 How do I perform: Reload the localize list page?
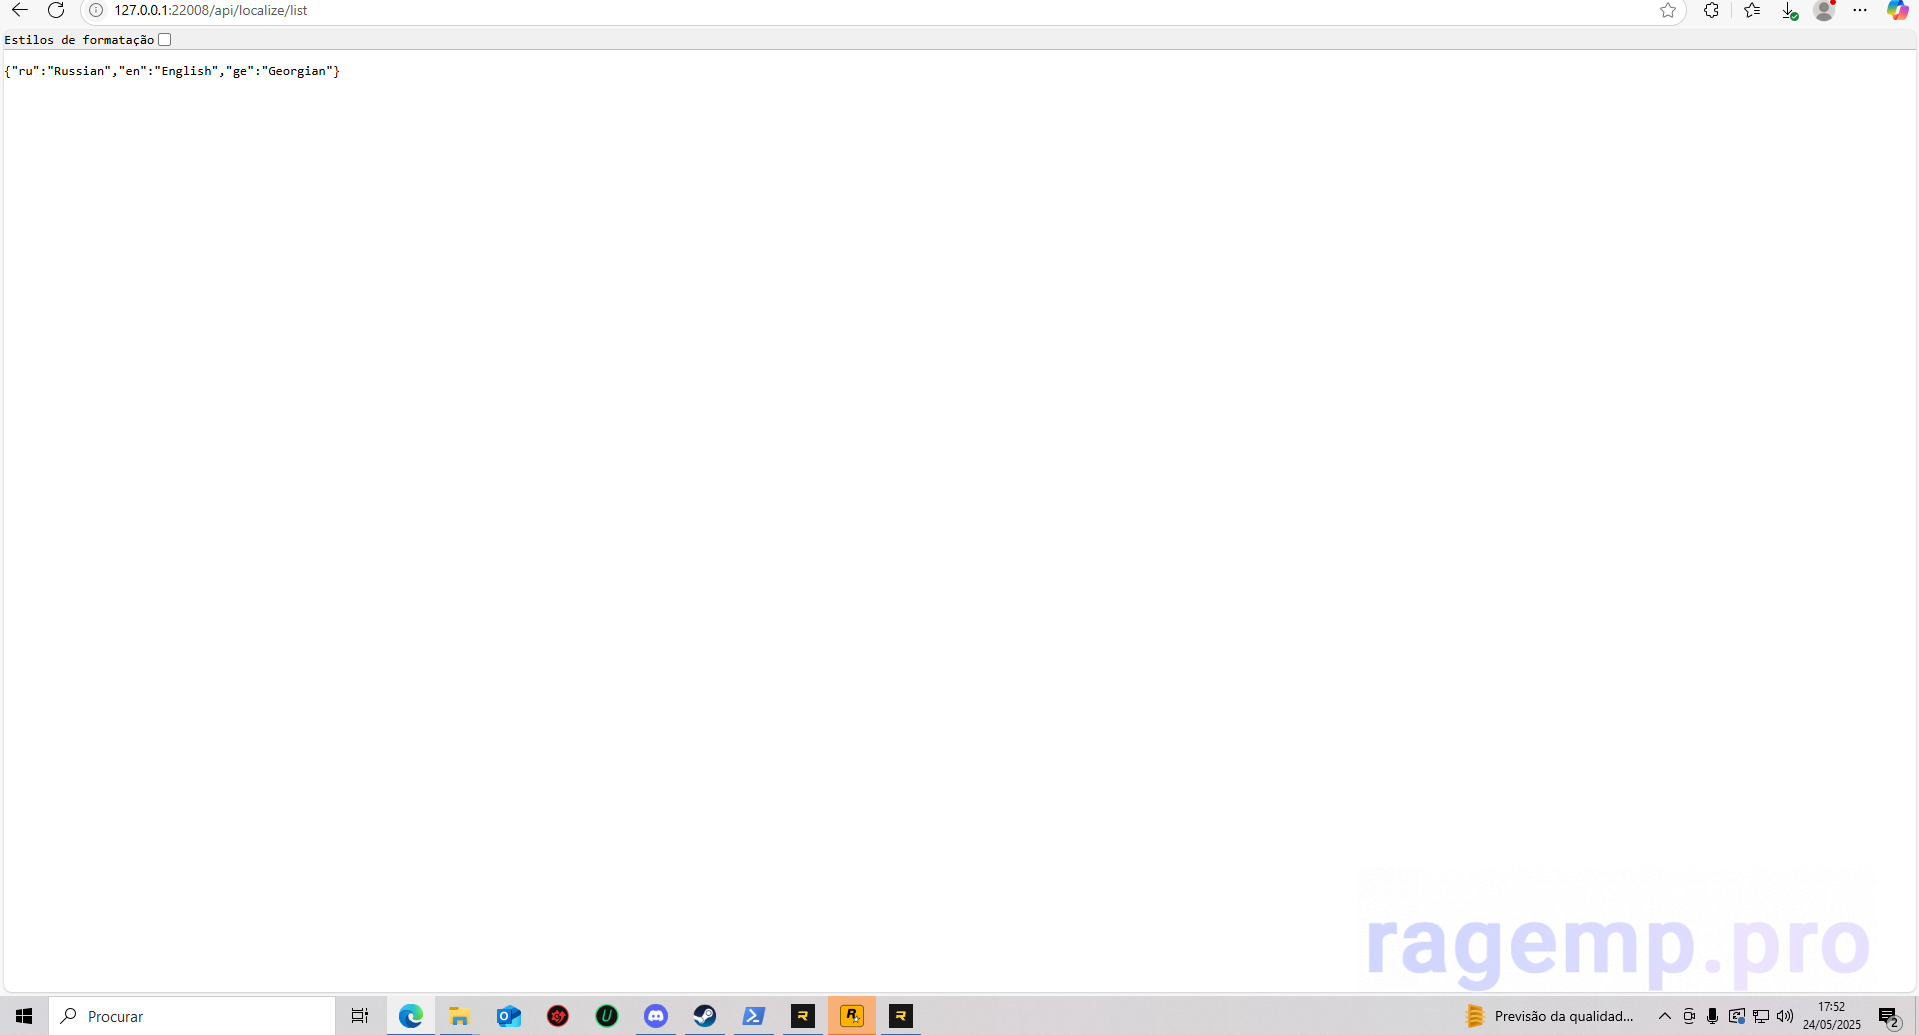pyautogui.click(x=56, y=10)
